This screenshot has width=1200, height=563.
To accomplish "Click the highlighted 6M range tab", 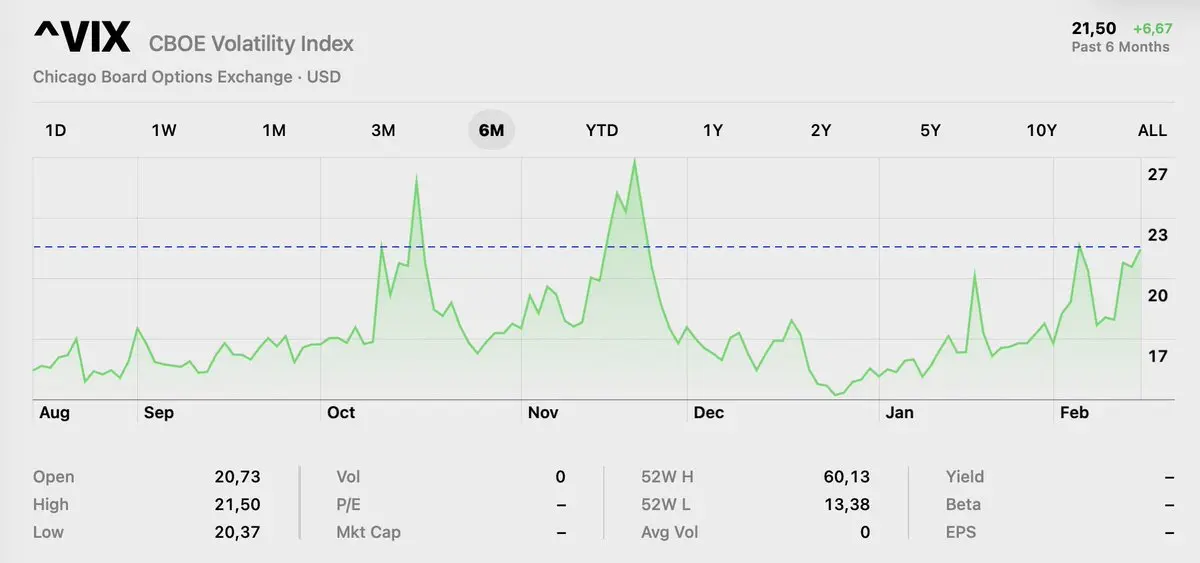I will point(491,130).
